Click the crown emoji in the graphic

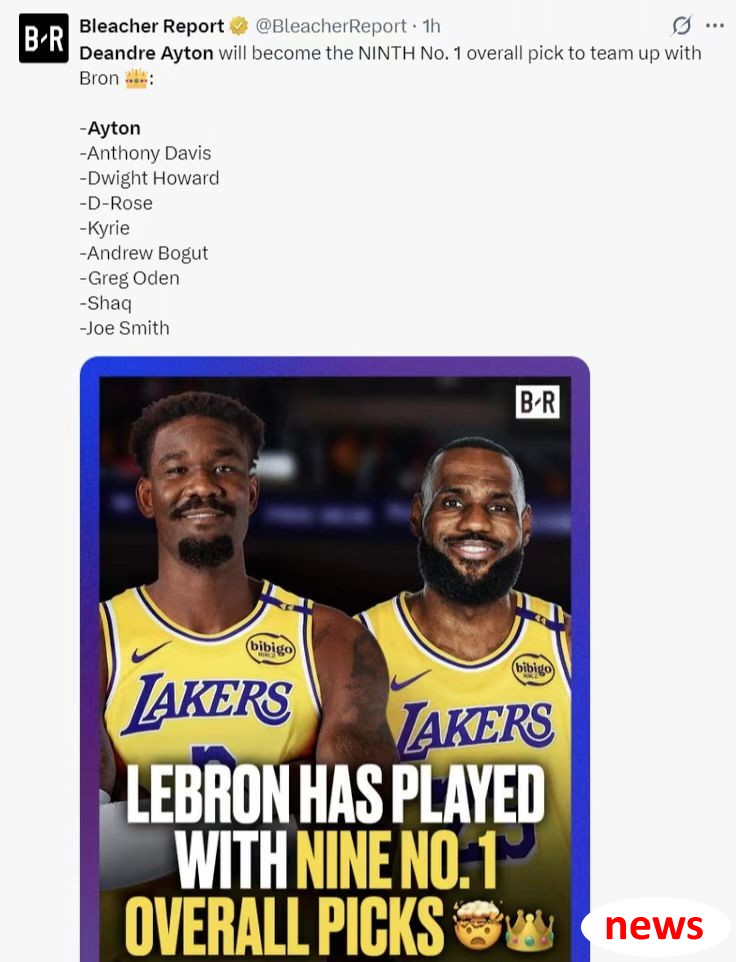click(x=531, y=928)
